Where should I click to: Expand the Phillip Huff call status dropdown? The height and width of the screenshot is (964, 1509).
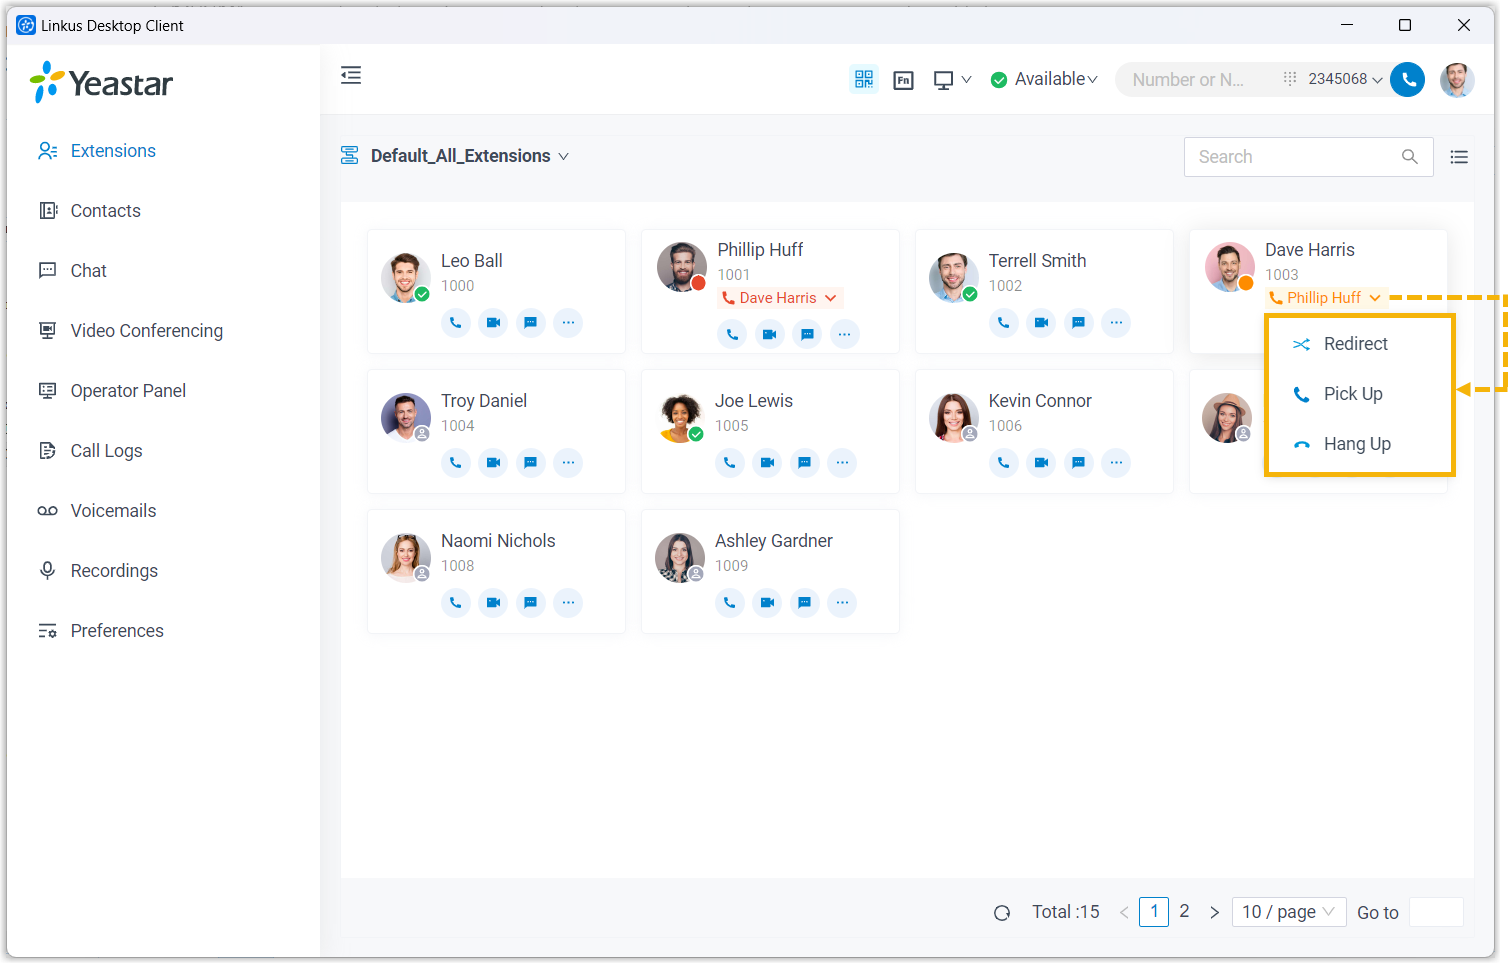[x=1326, y=298]
